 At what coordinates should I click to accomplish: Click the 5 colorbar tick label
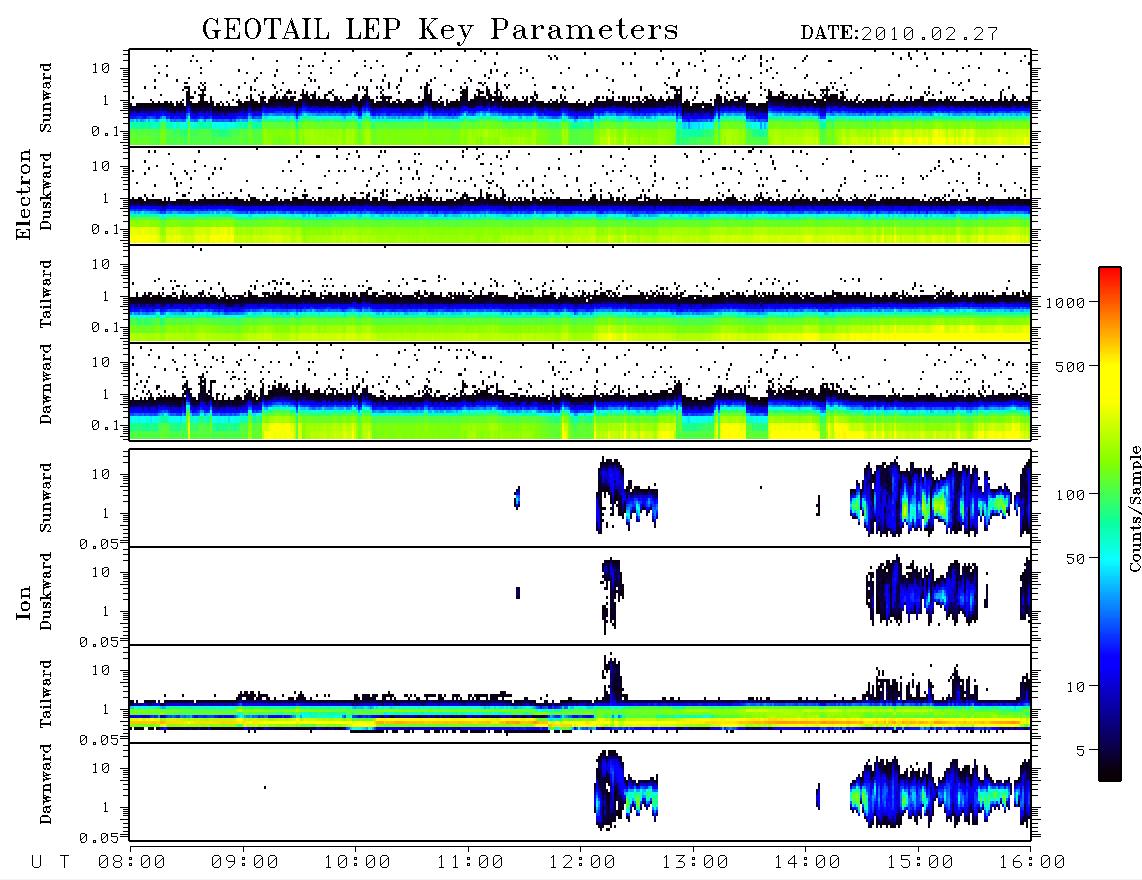pyautogui.click(x=1080, y=751)
